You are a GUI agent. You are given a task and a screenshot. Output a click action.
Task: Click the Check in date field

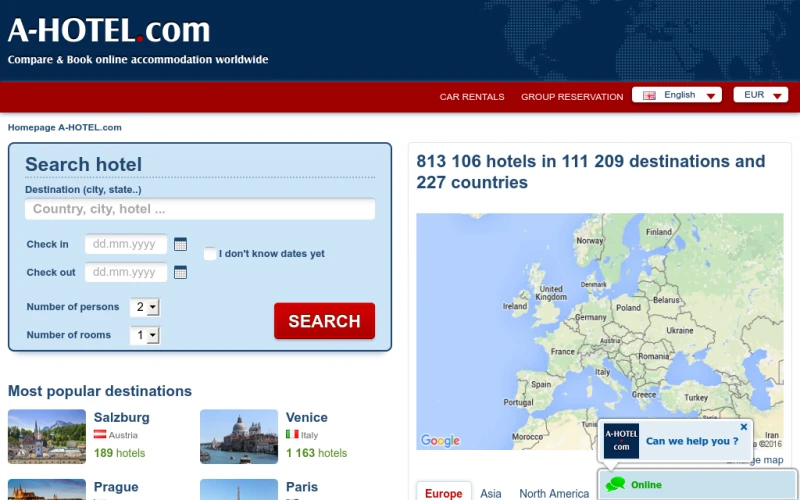(126, 244)
